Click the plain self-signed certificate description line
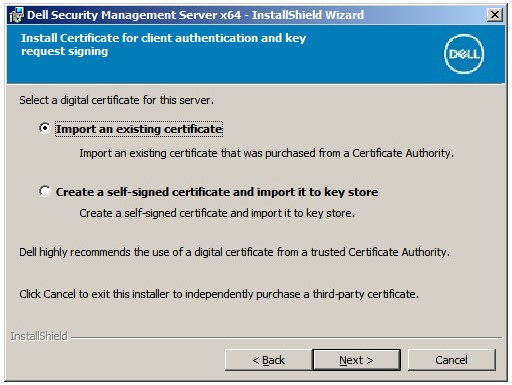Screen dimensions: 512x385 click(x=217, y=213)
